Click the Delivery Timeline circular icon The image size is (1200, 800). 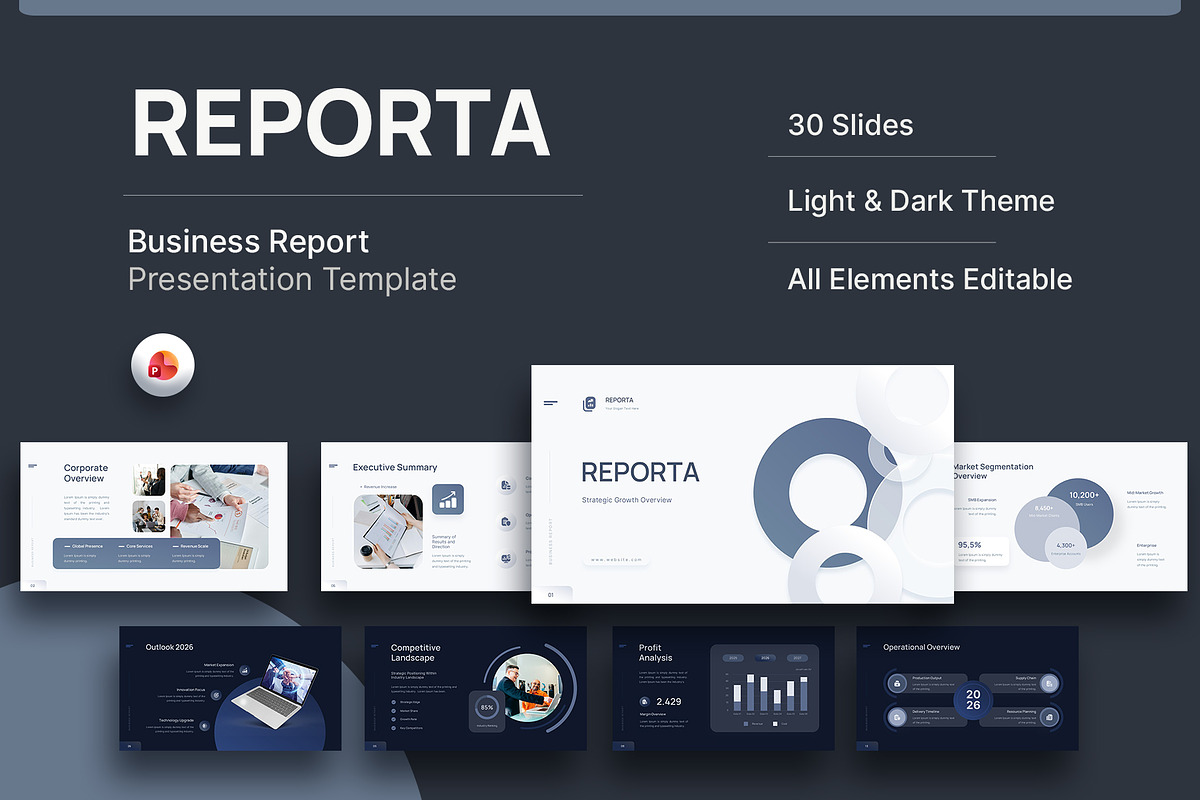pyautogui.click(x=898, y=717)
